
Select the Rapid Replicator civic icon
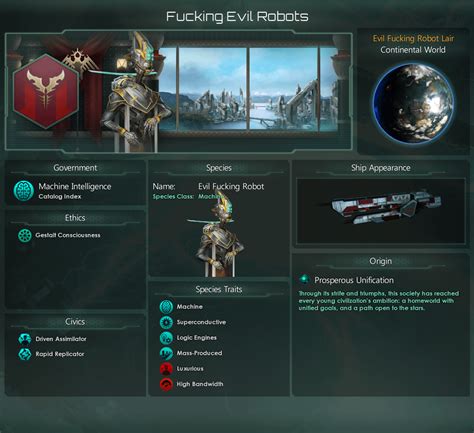(25, 354)
